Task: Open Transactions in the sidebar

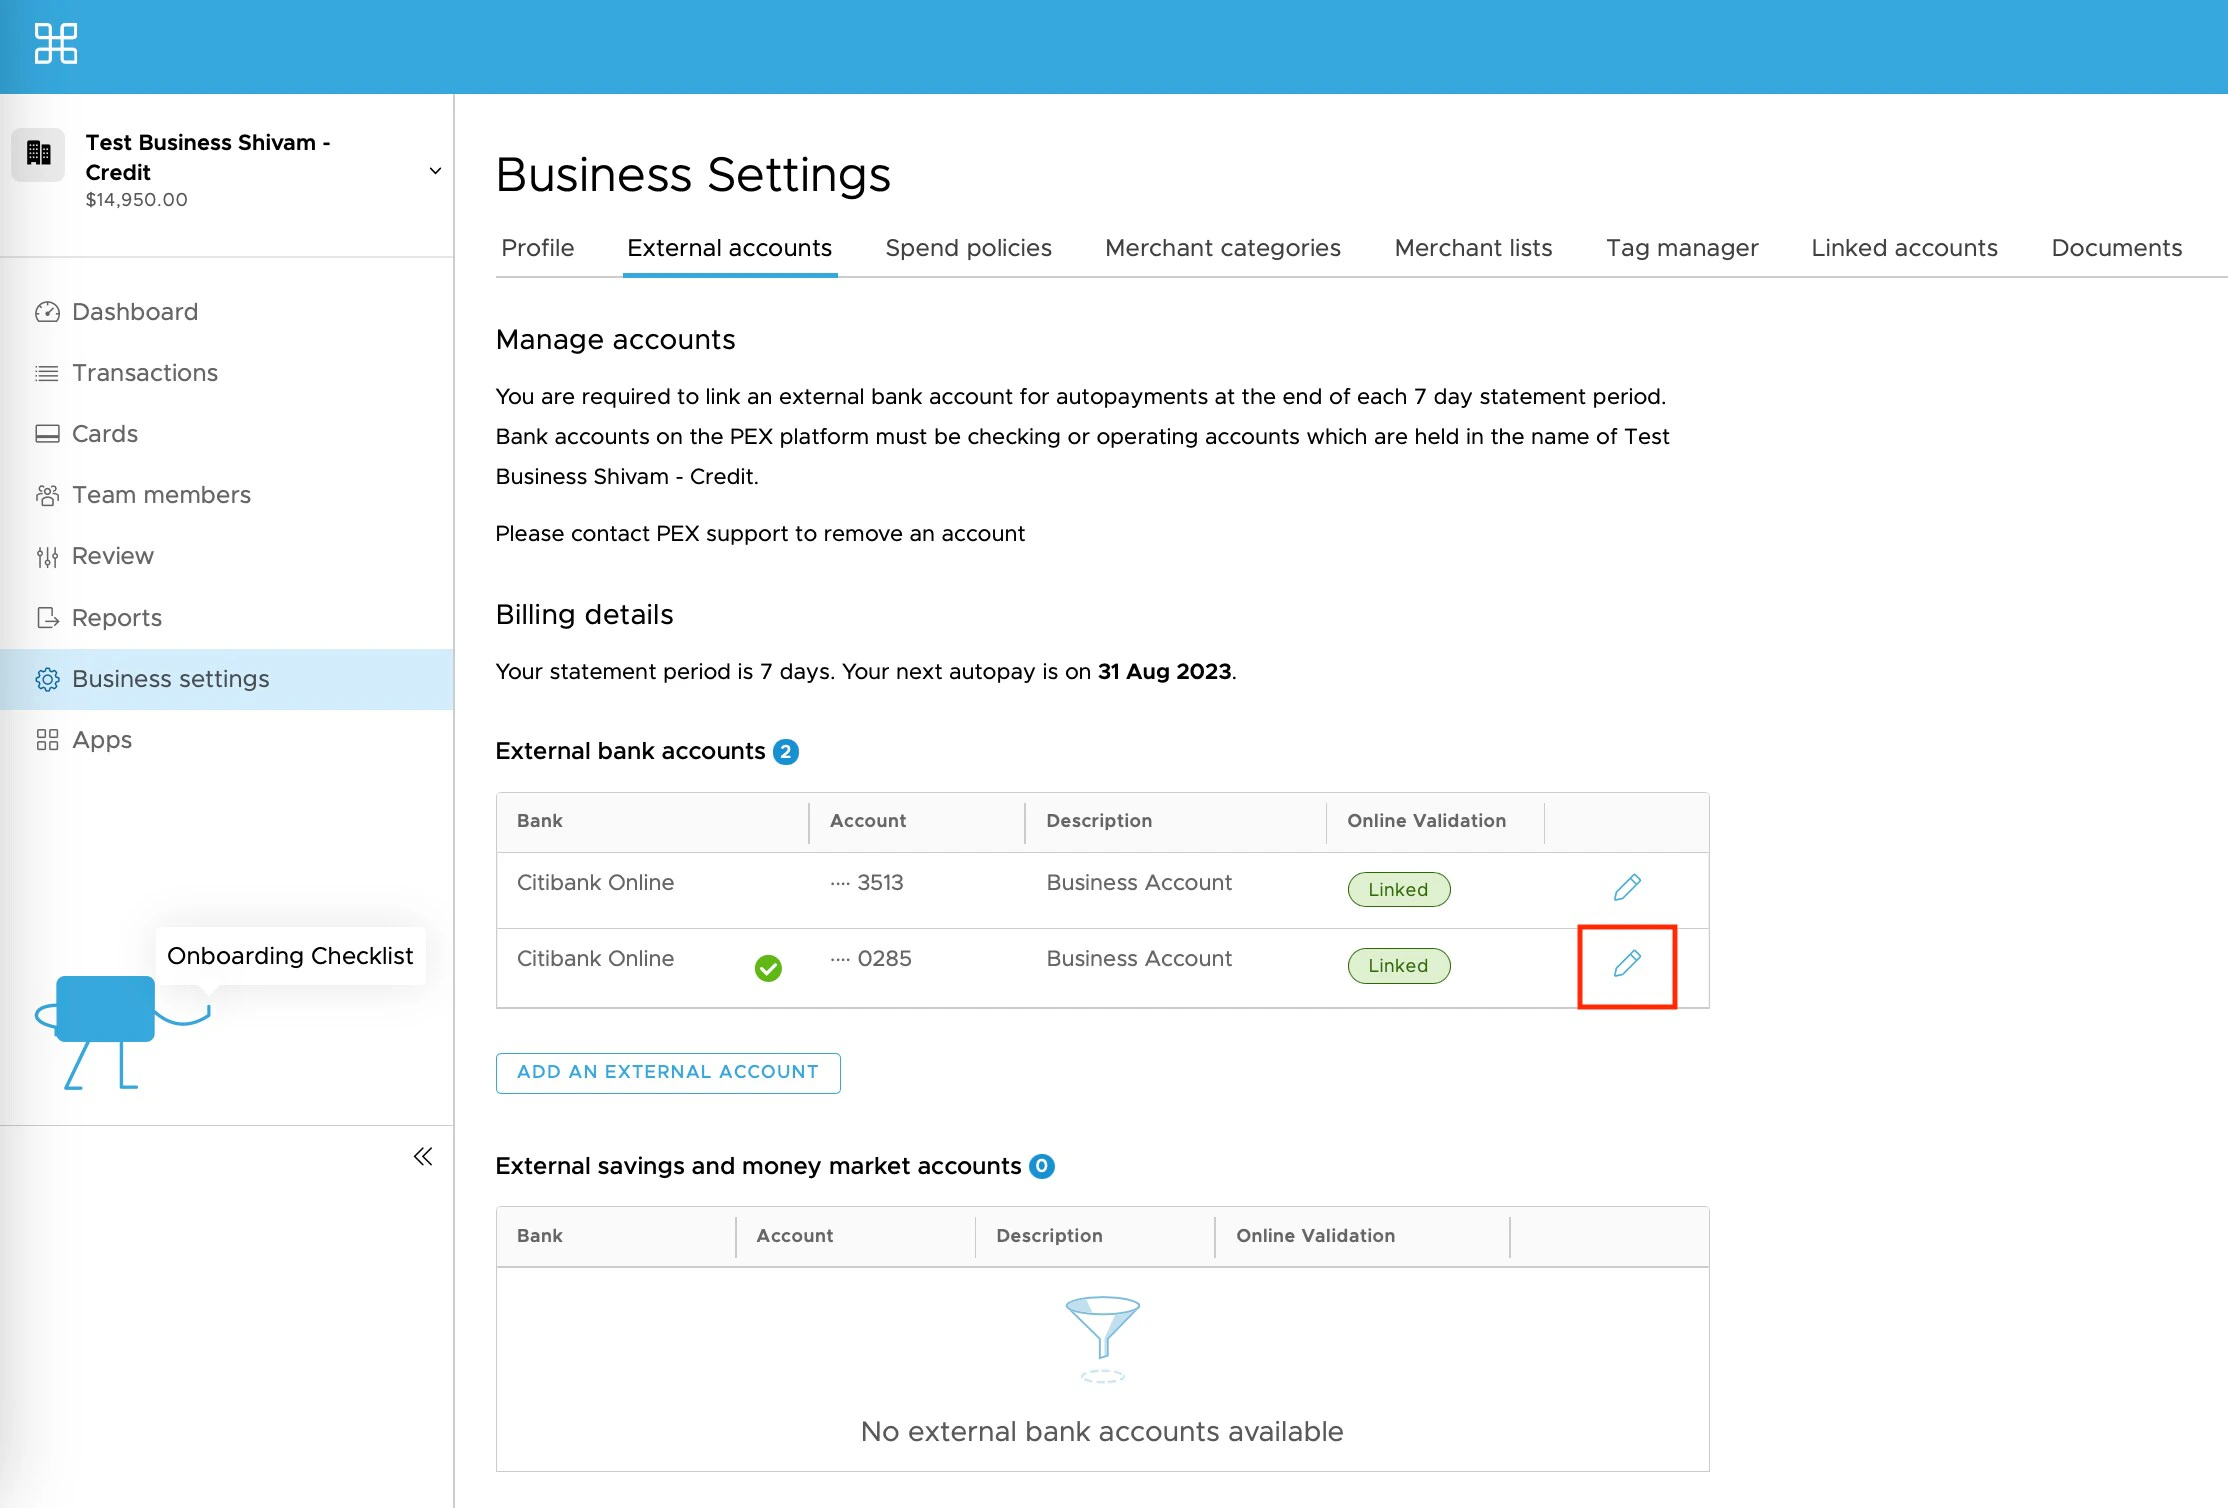Action: click(x=144, y=373)
